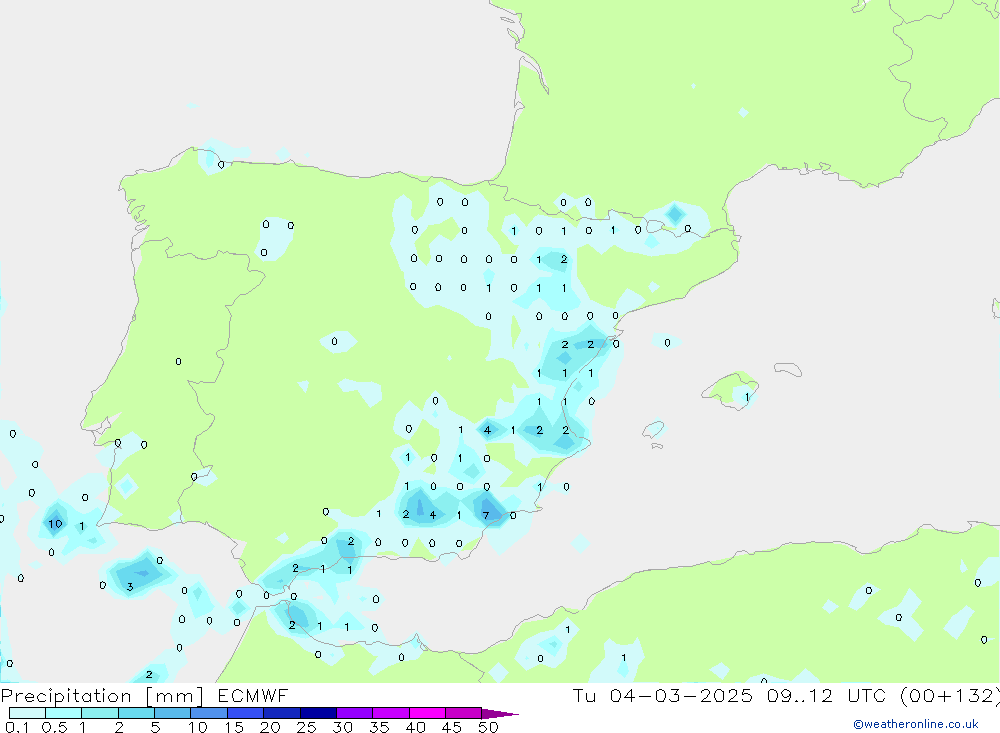The image size is (1000, 733).
Task: Click the '35' legend scale label
Action: (379, 727)
